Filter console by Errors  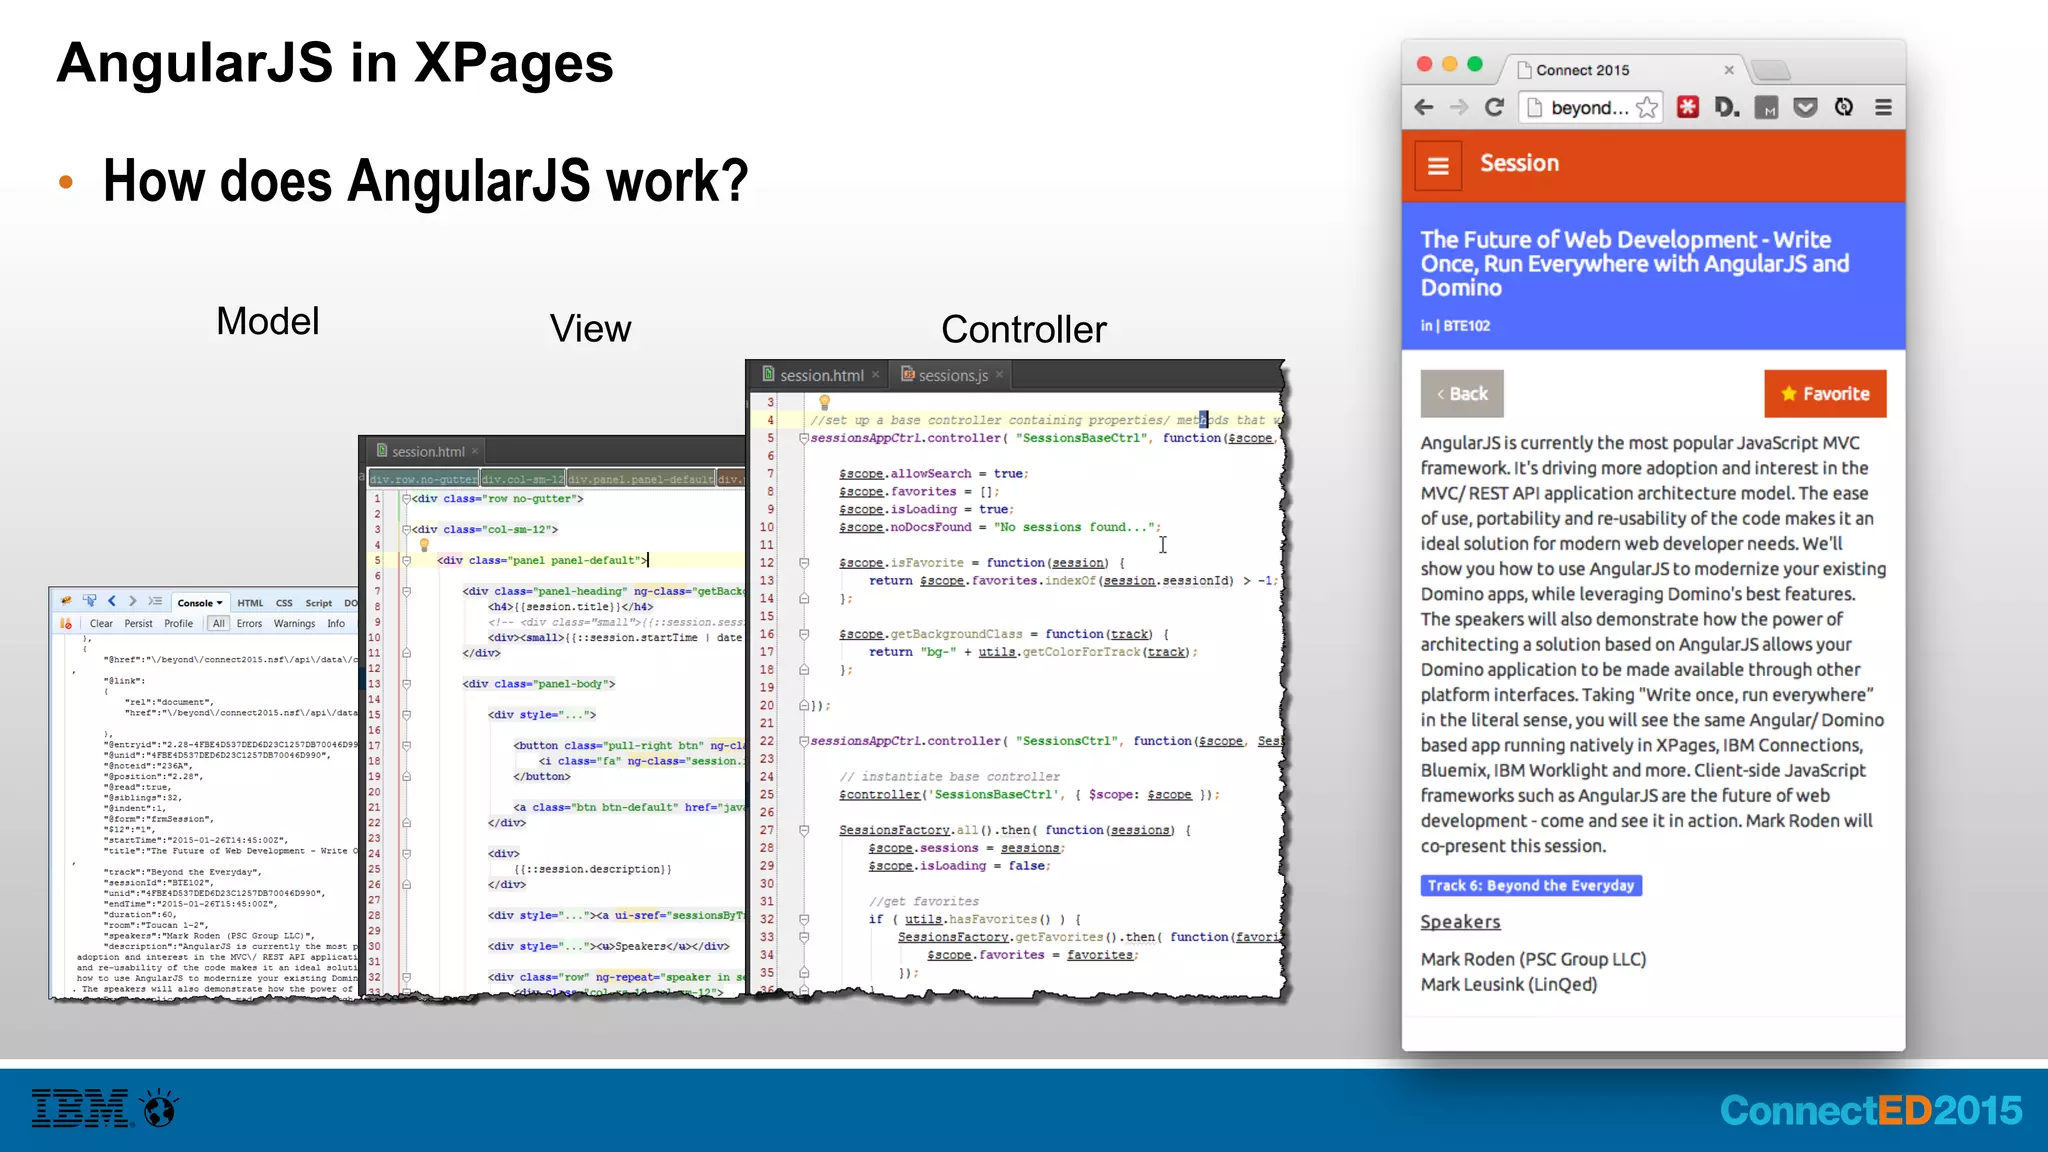click(x=249, y=624)
